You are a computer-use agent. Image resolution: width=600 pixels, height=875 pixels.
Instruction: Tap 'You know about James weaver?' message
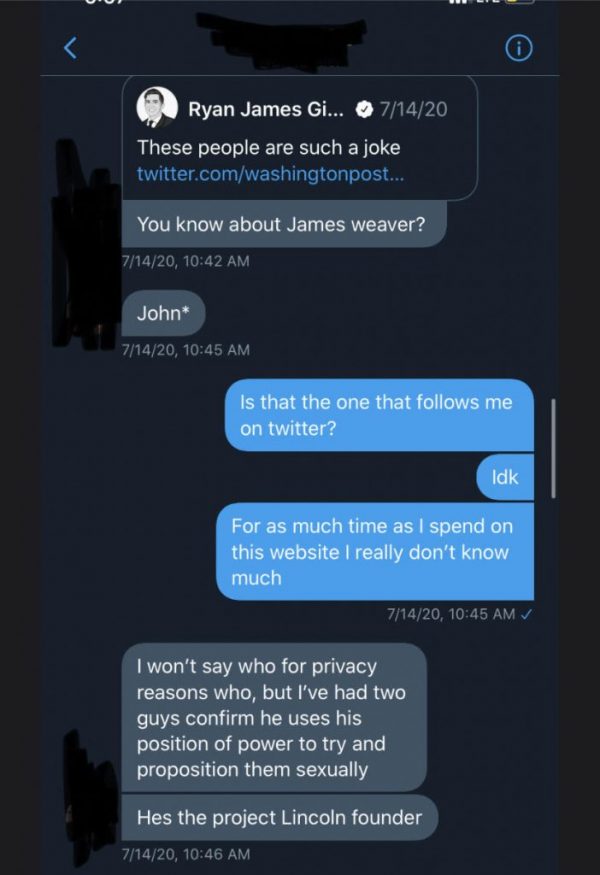[281, 225]
